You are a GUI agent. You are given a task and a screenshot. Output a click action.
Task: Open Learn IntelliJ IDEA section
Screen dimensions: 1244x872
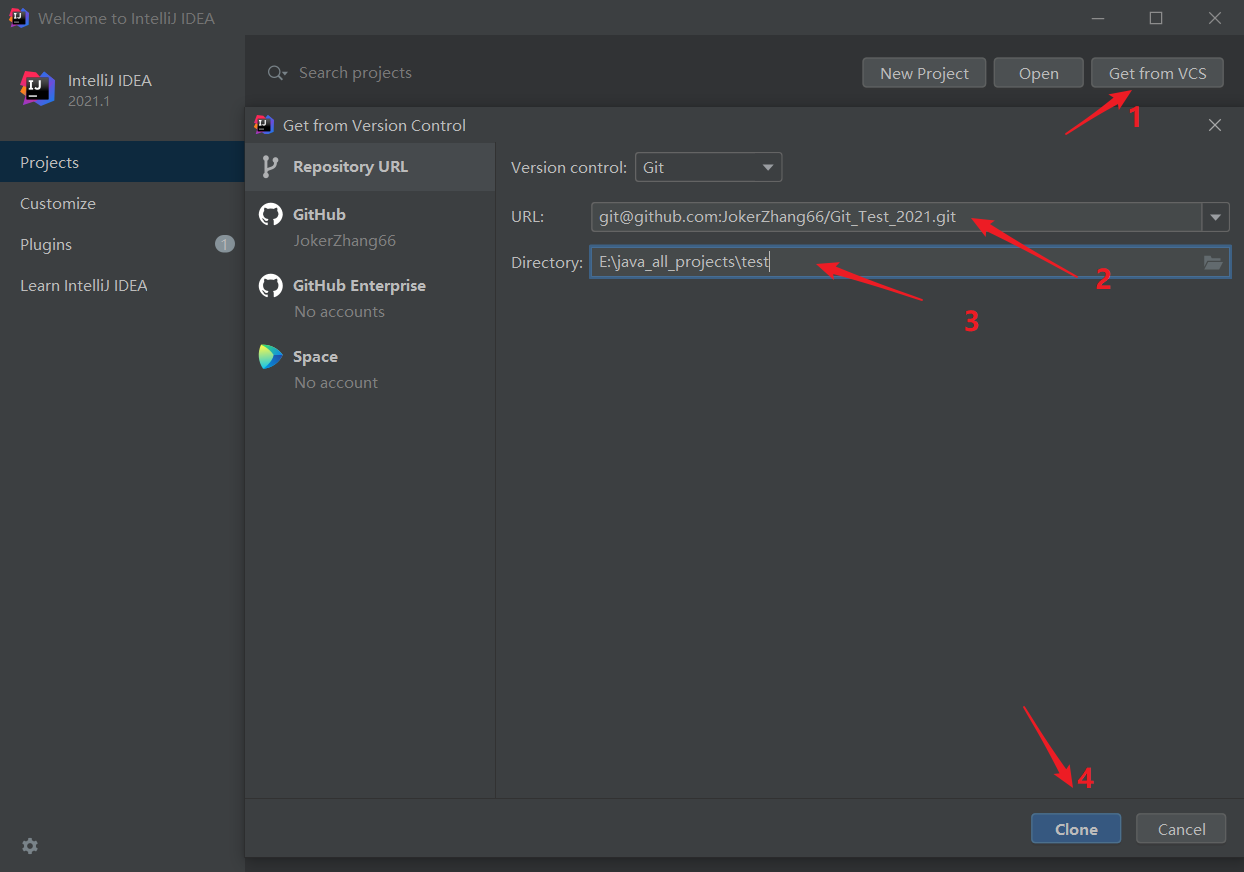click(x=84, y=285)
